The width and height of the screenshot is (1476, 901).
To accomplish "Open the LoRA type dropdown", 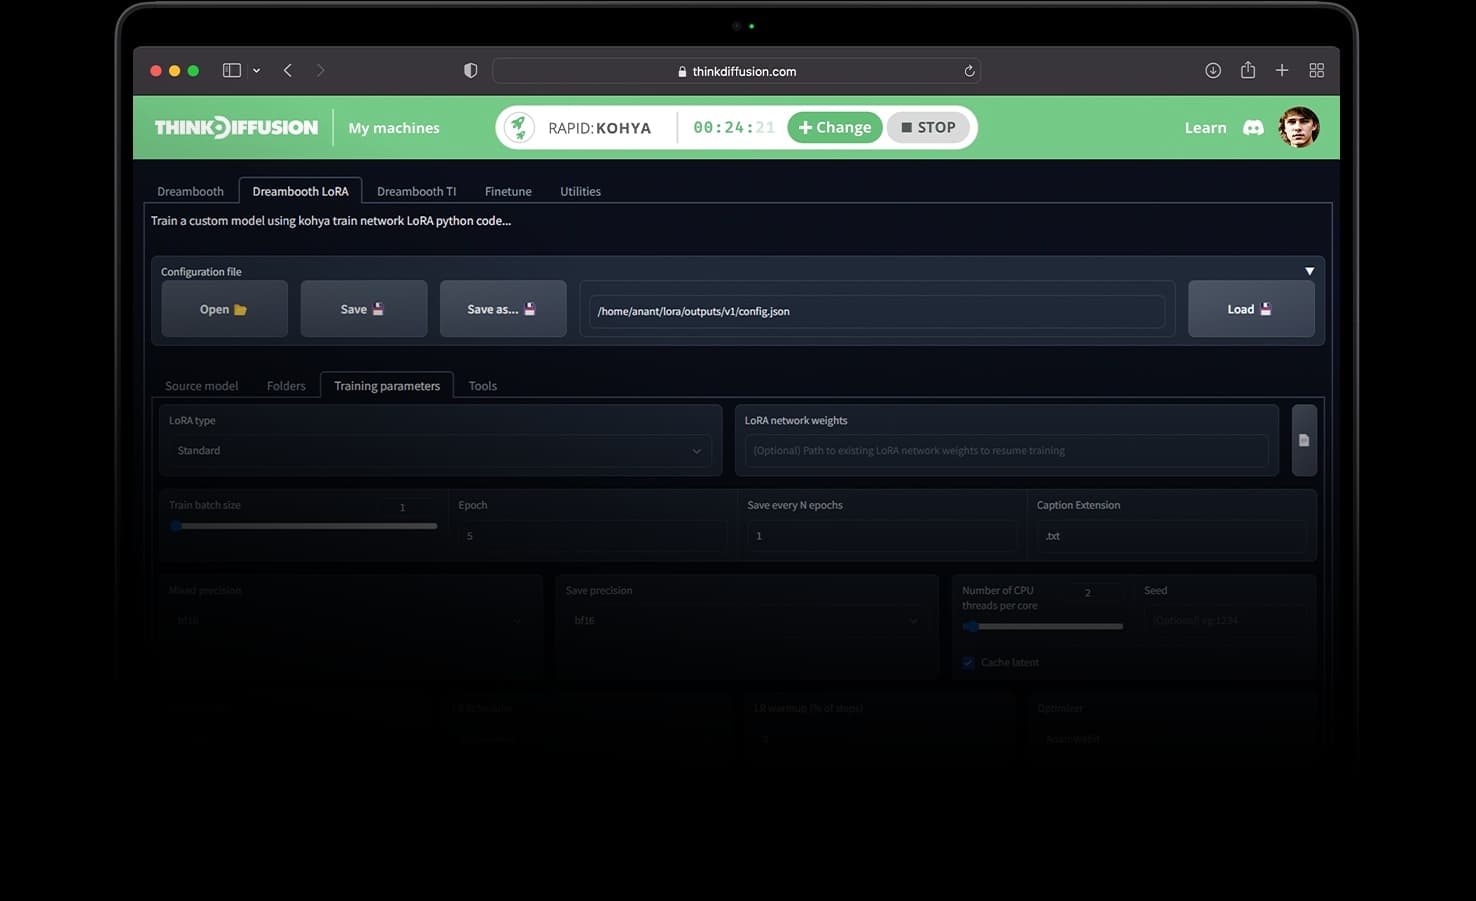I will (440, 451).
